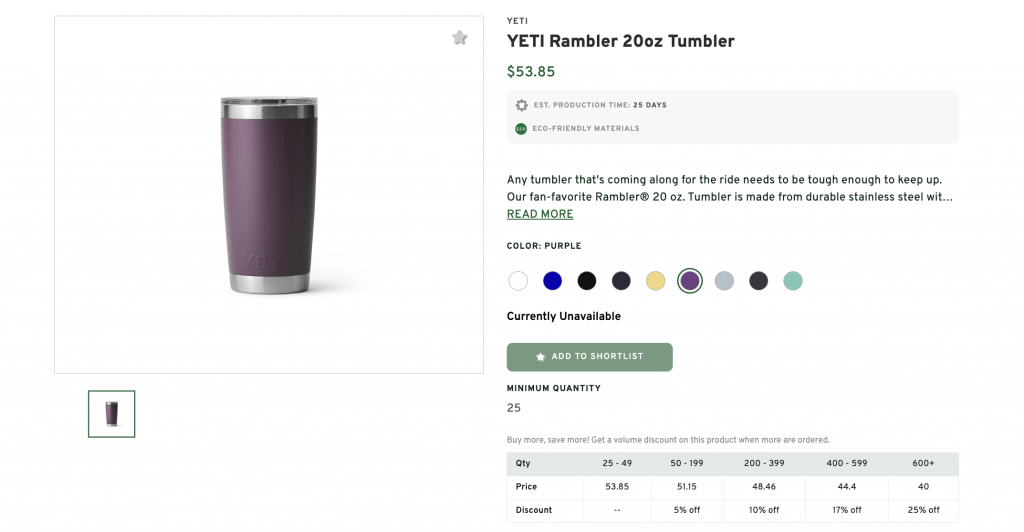Screen dimensions: 1024x532
Task: Click the star favorite icon on product image
Action: [x=459, y=38]
